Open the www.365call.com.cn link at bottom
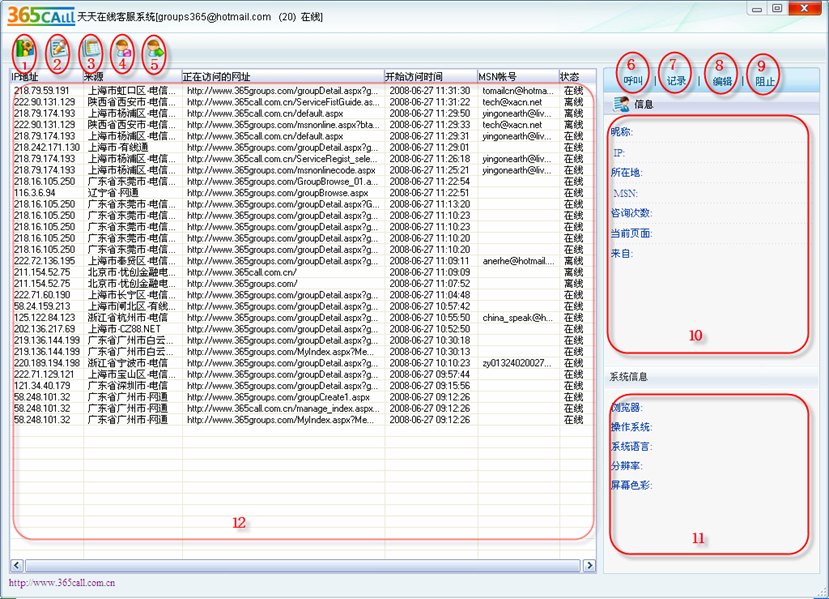This screenshot has height=599, width=829. [61, 583]
